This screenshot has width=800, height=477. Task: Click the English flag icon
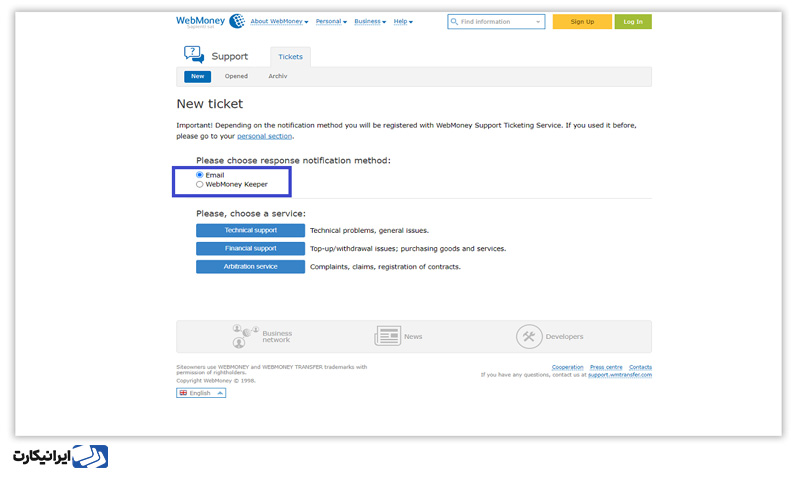[183, 393]
